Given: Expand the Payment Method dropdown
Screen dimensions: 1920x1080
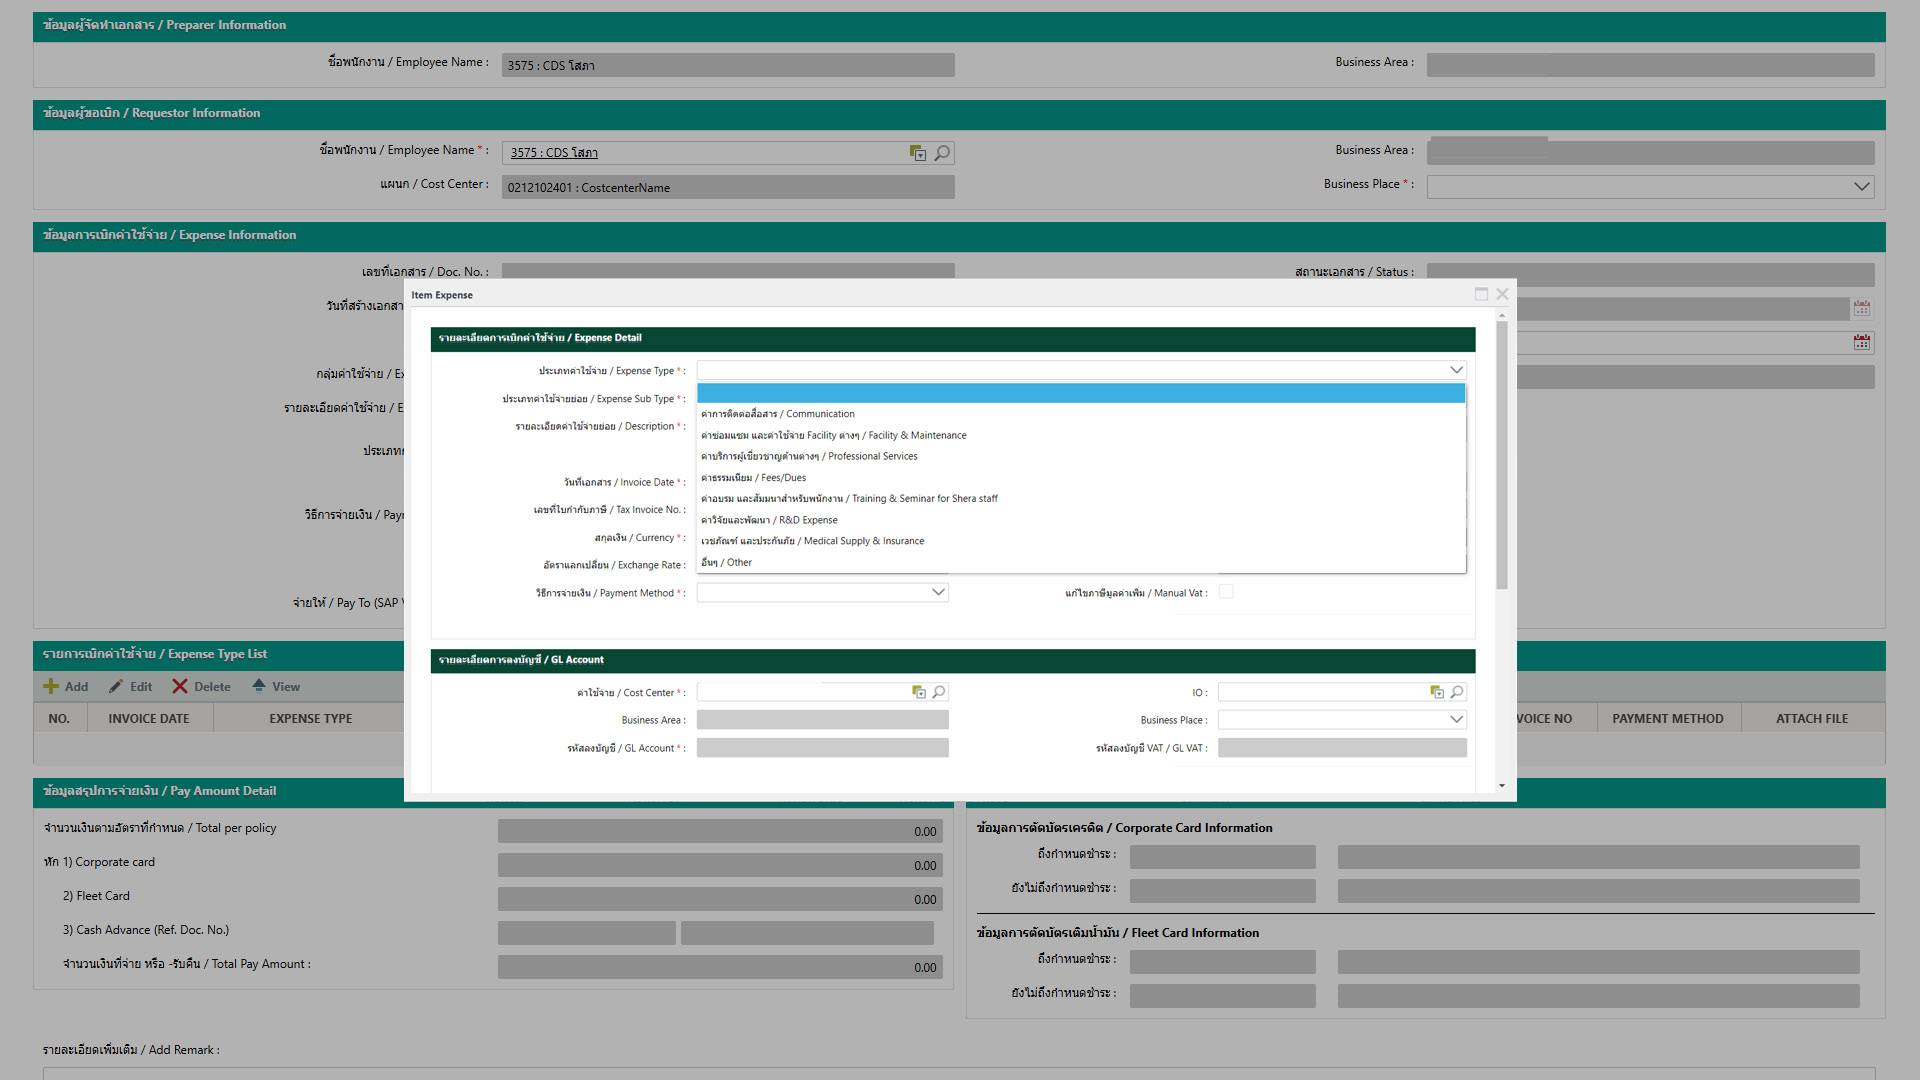Looking at the screenshot, I should click(938, 592).
